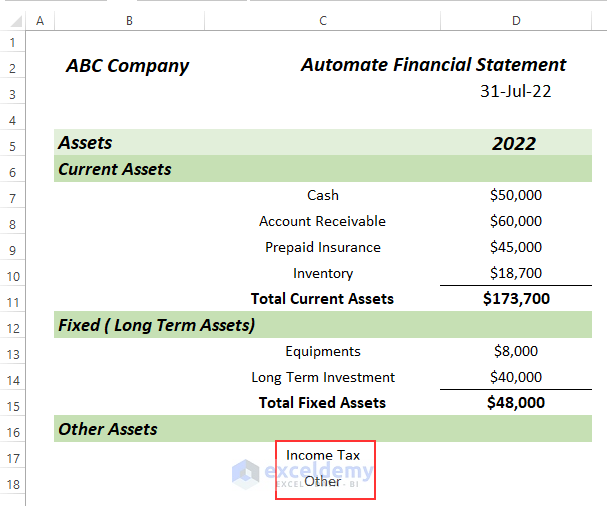Select row 5 header
Screen dimensions: 607x506
(x=13, y=144)
